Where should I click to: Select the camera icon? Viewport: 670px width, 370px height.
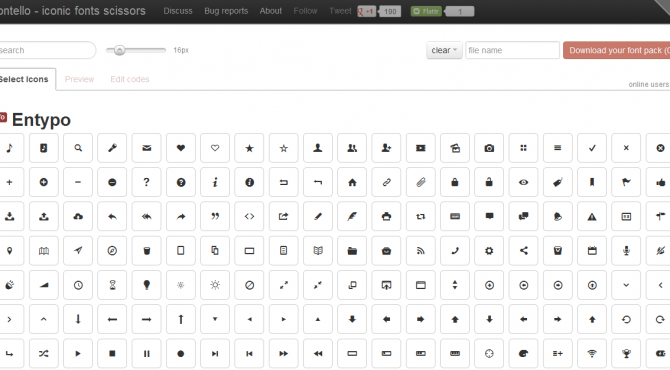489,148
